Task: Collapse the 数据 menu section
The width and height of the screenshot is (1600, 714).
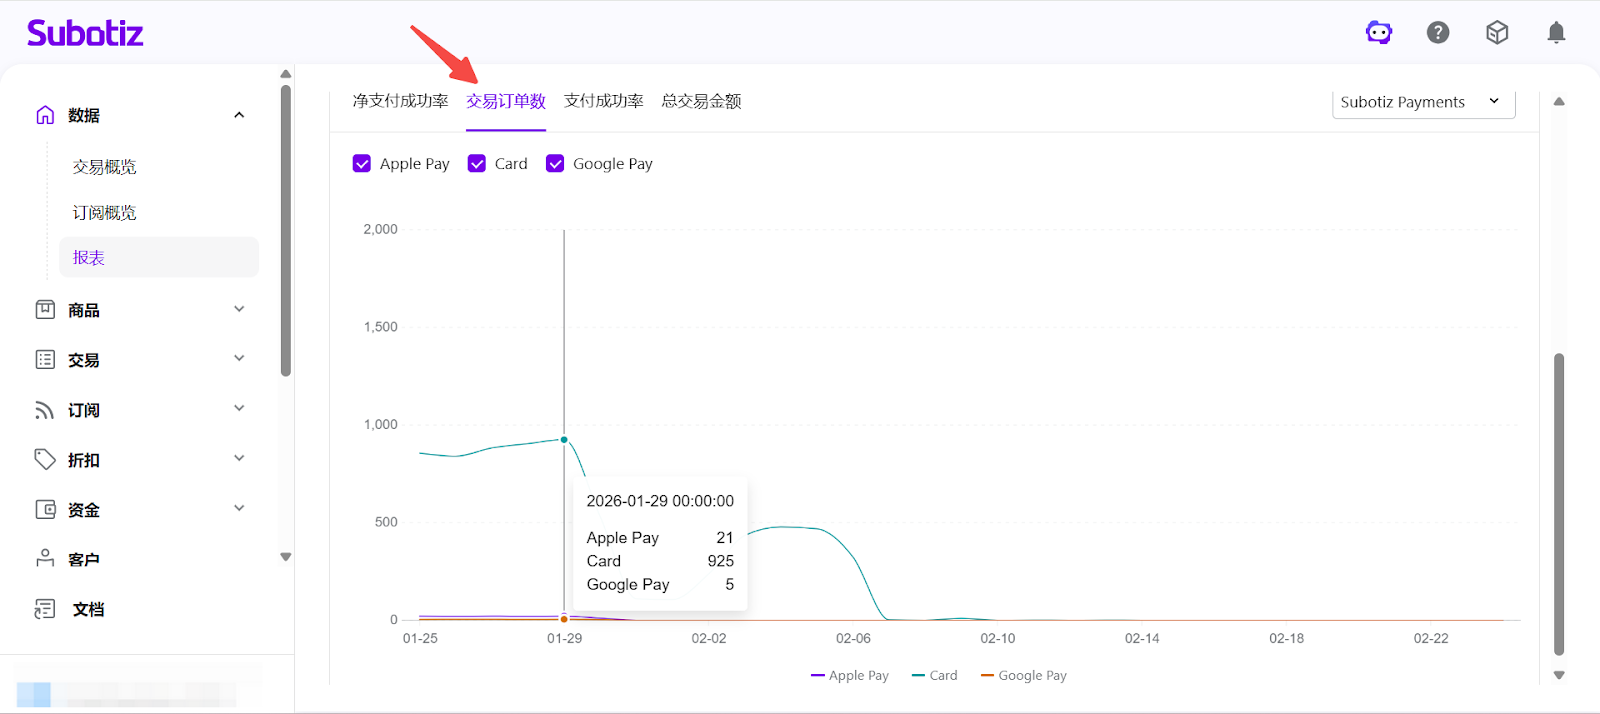Action: coord(239,115)
